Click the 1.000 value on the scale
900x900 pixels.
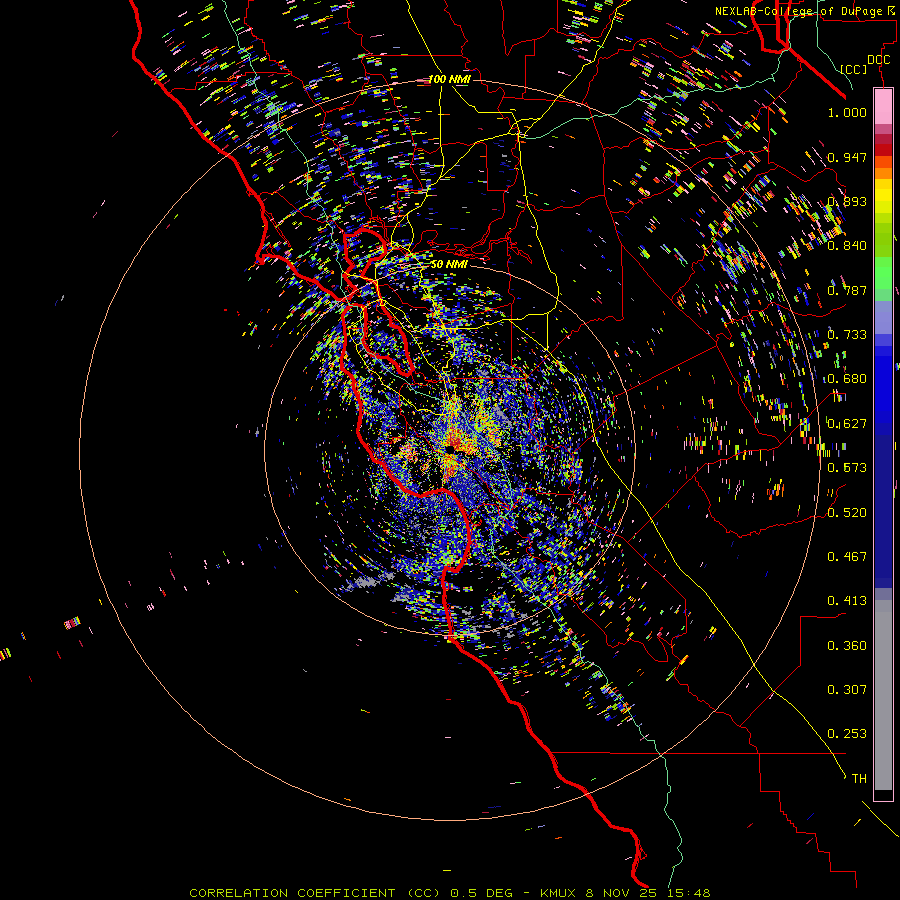click(847, 112)
